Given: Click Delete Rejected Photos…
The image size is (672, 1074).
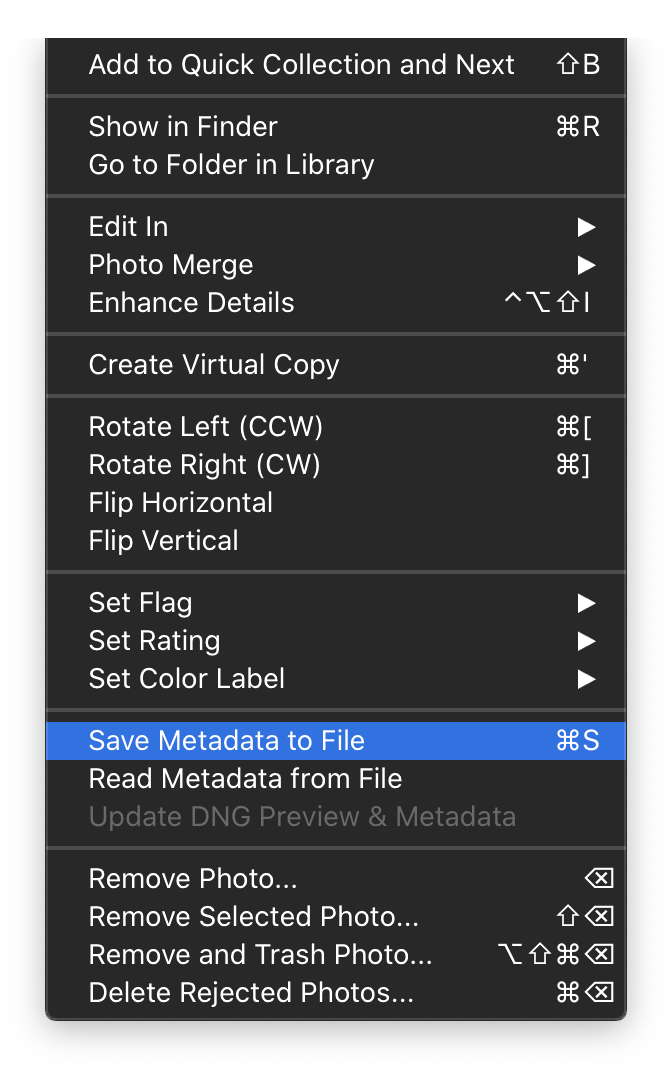Looking at the screenshot, I should (x=251, y=993).
